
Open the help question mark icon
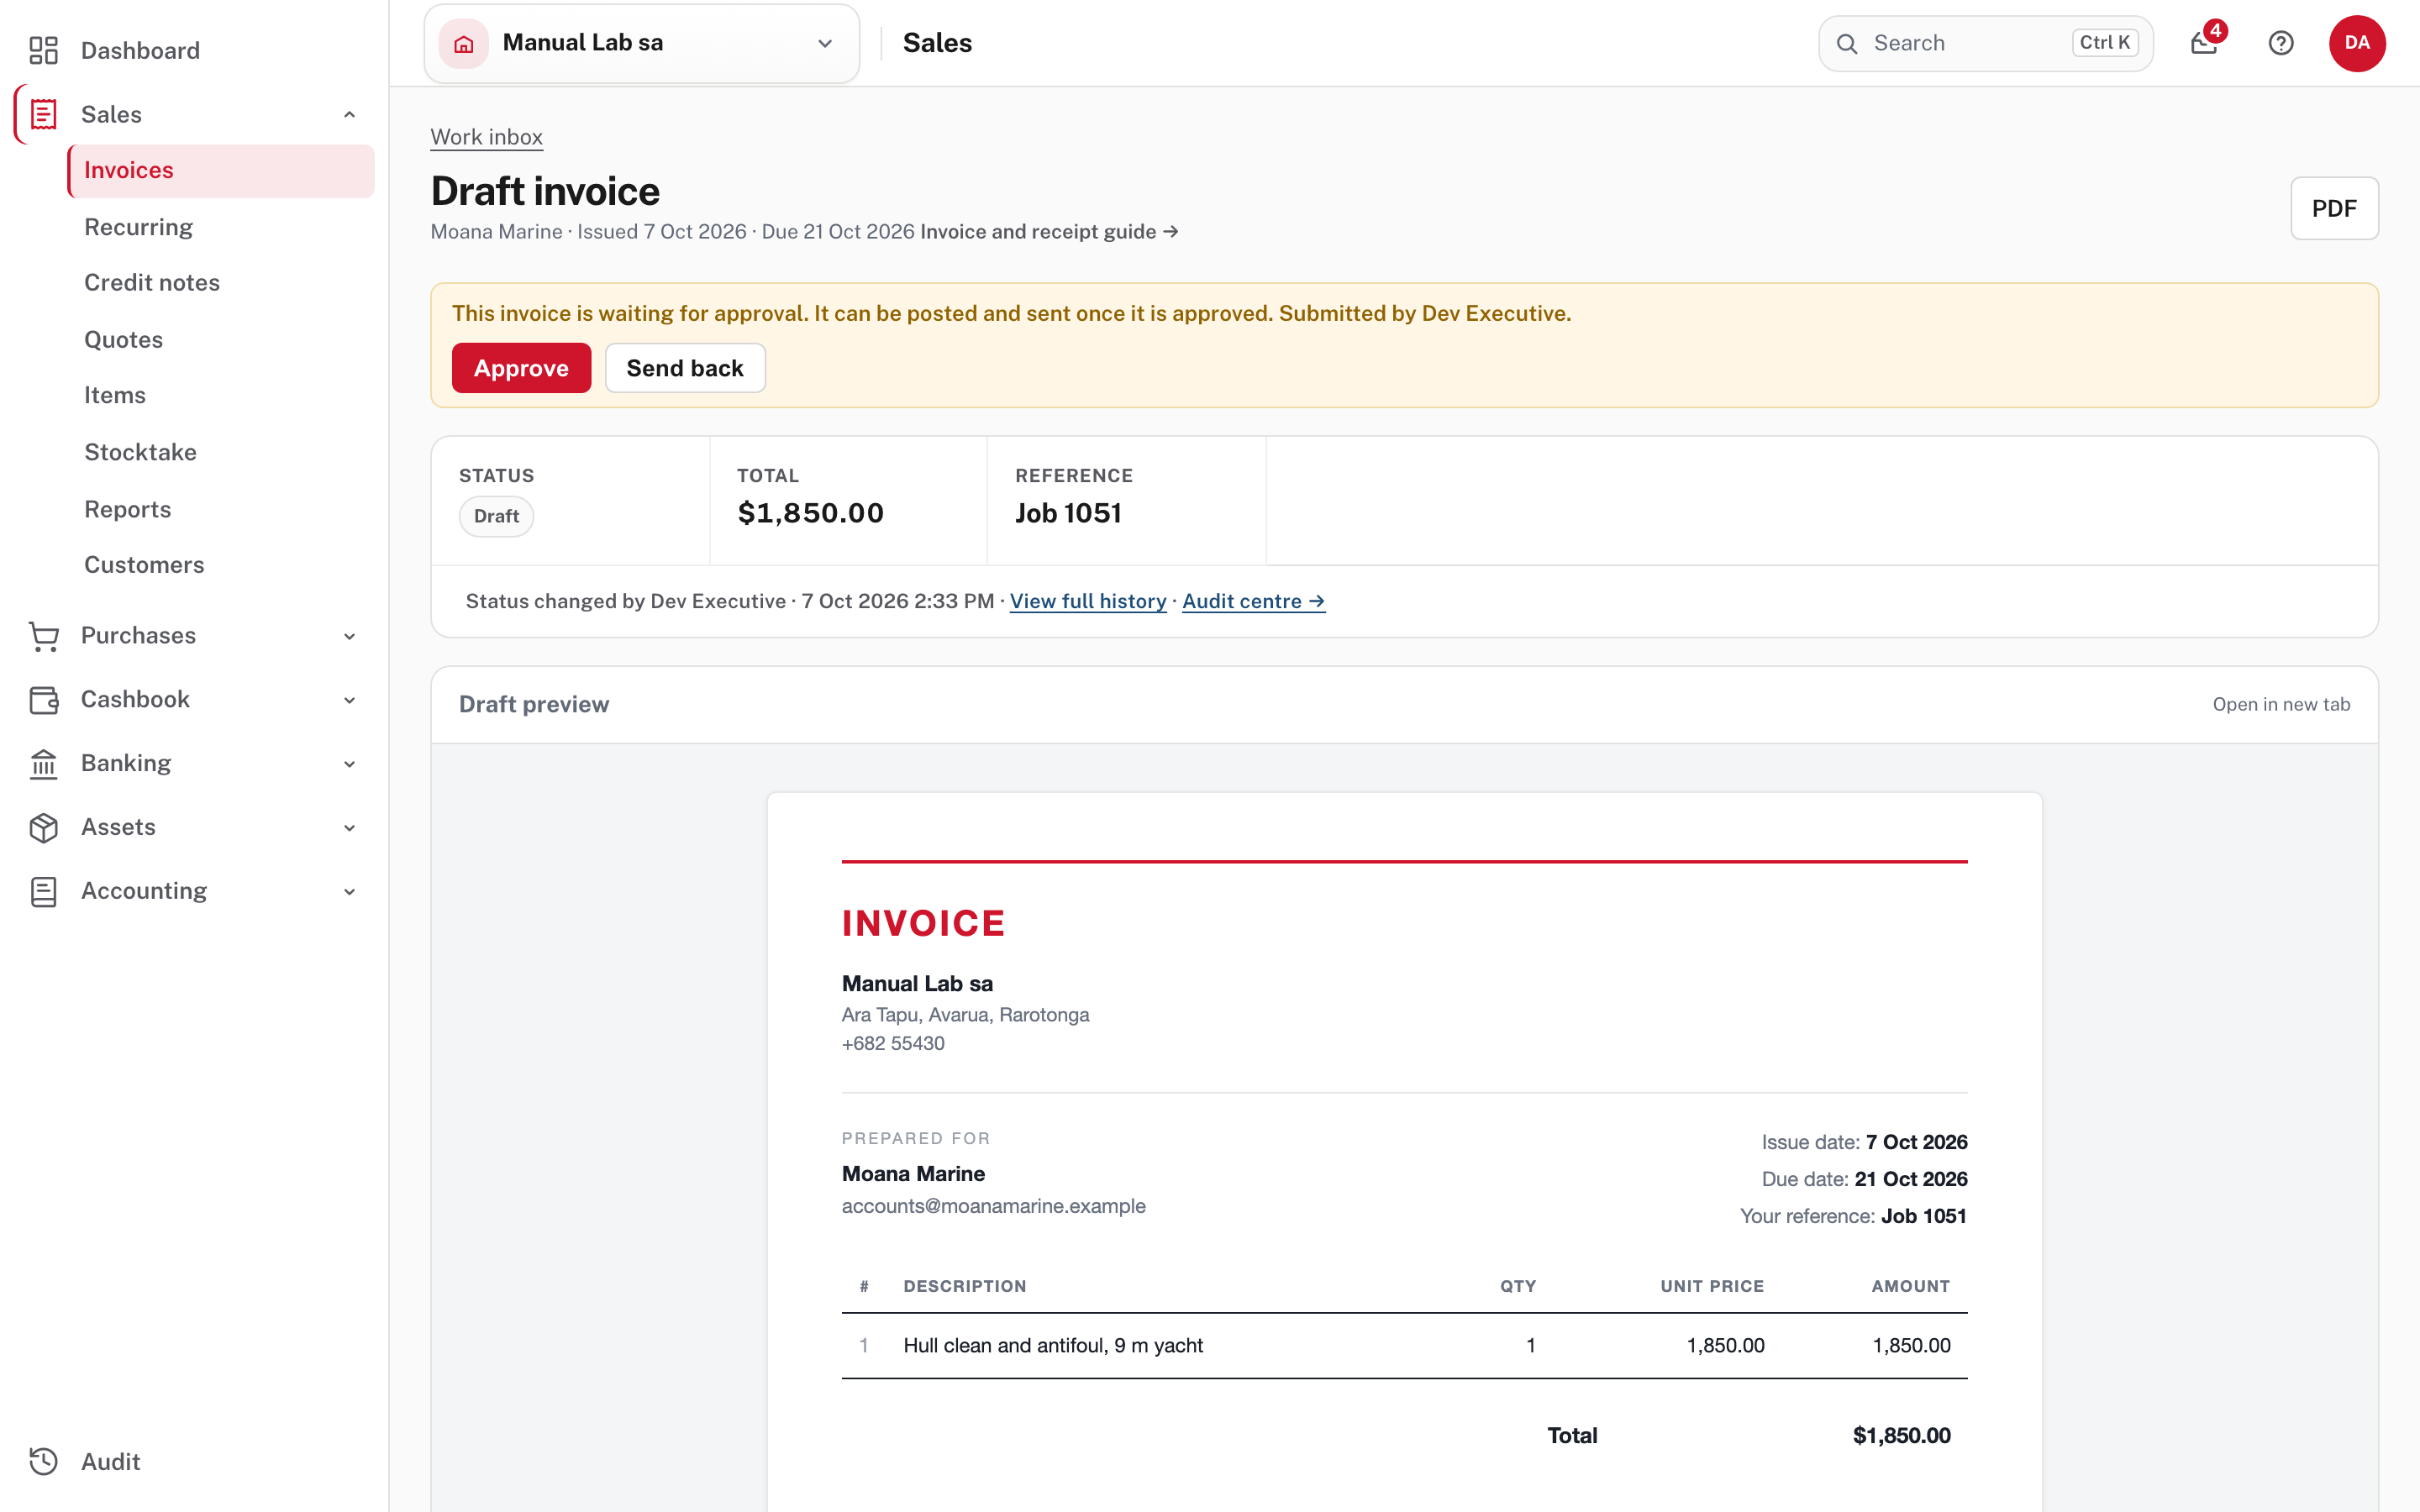click(2281, 43)
